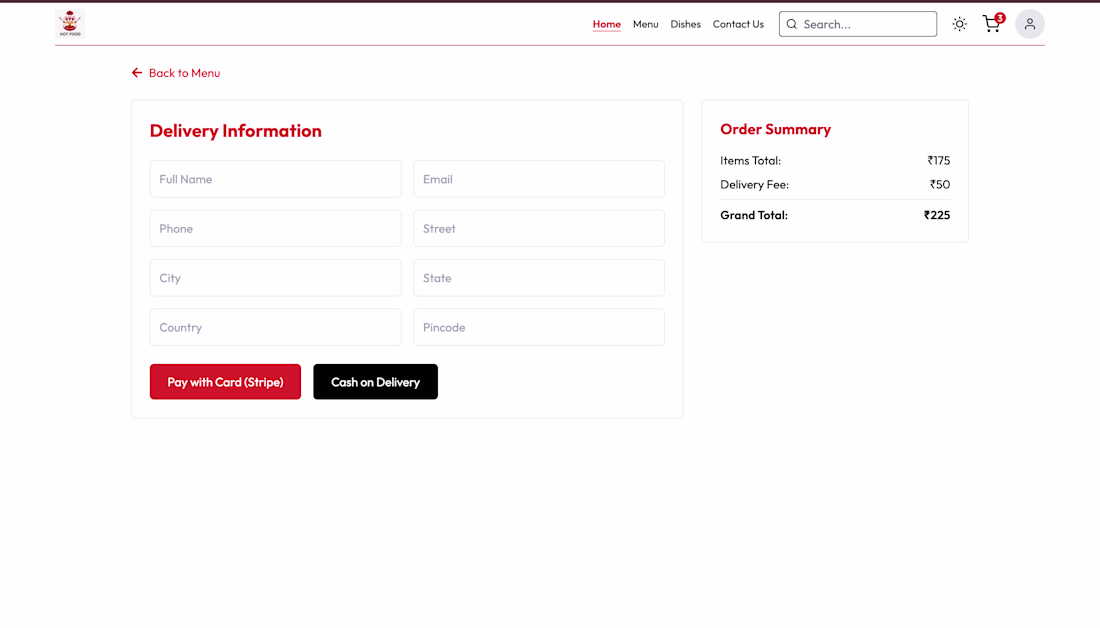Click the Pincode field
The image size is (1100, 628).
(x=539, y=327)
